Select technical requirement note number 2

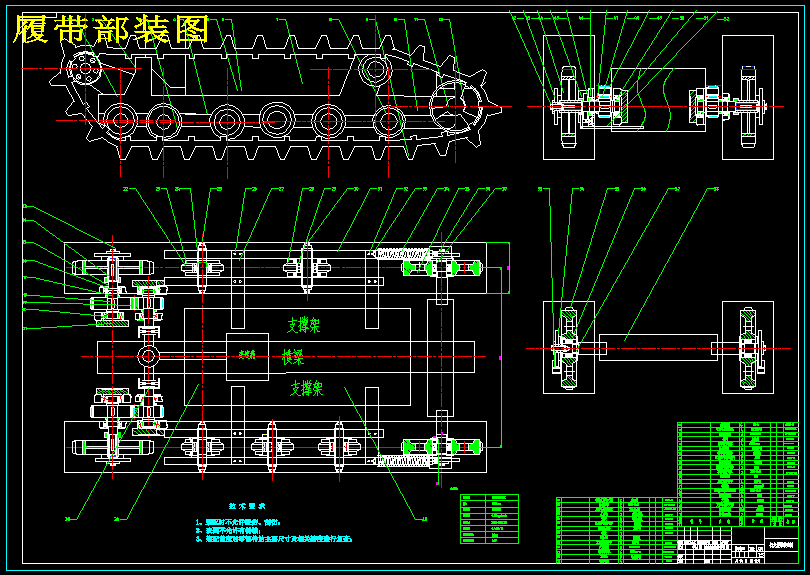point(228,531)
